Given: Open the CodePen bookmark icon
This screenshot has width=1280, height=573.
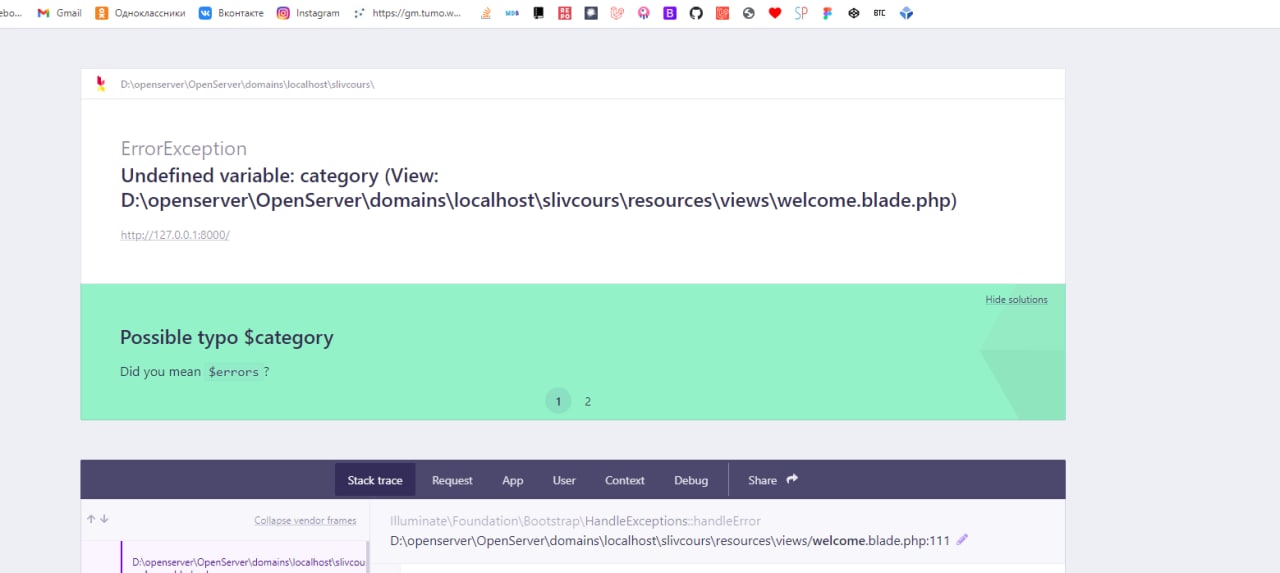Looking at the screenshot, I should pyautogui.click(x=853, y=13).
